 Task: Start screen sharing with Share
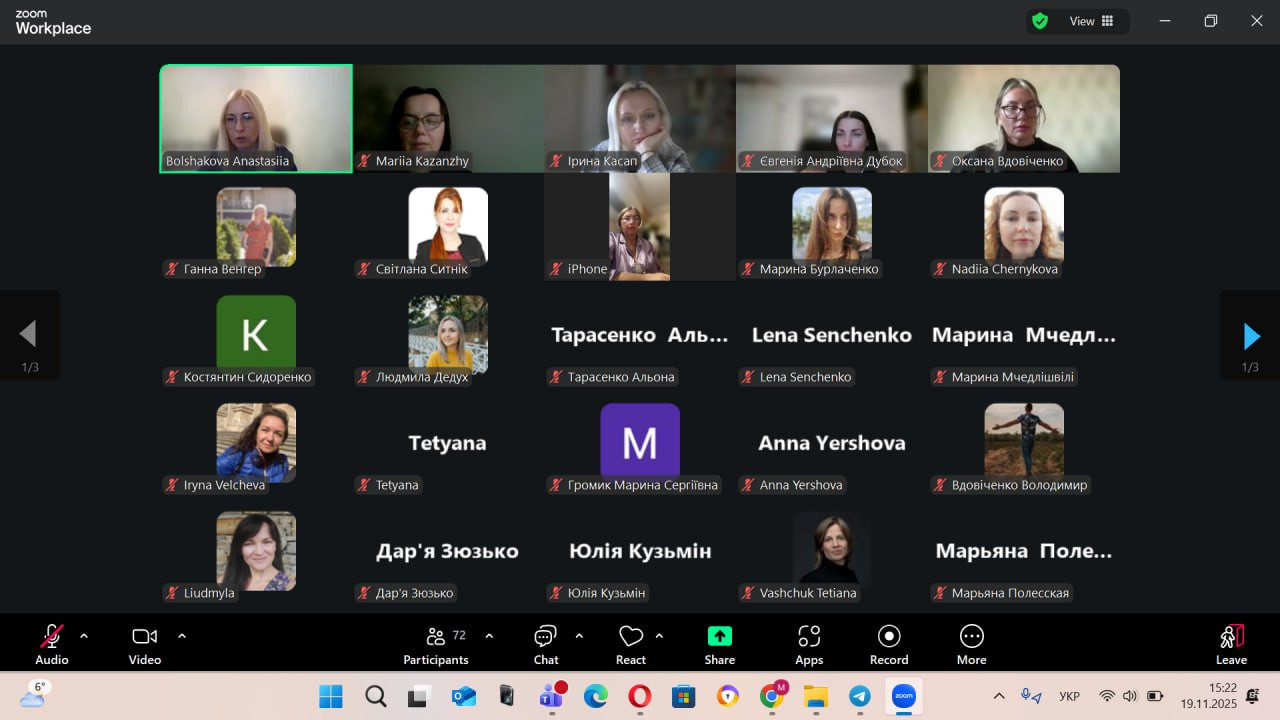(x=719, y=644)
